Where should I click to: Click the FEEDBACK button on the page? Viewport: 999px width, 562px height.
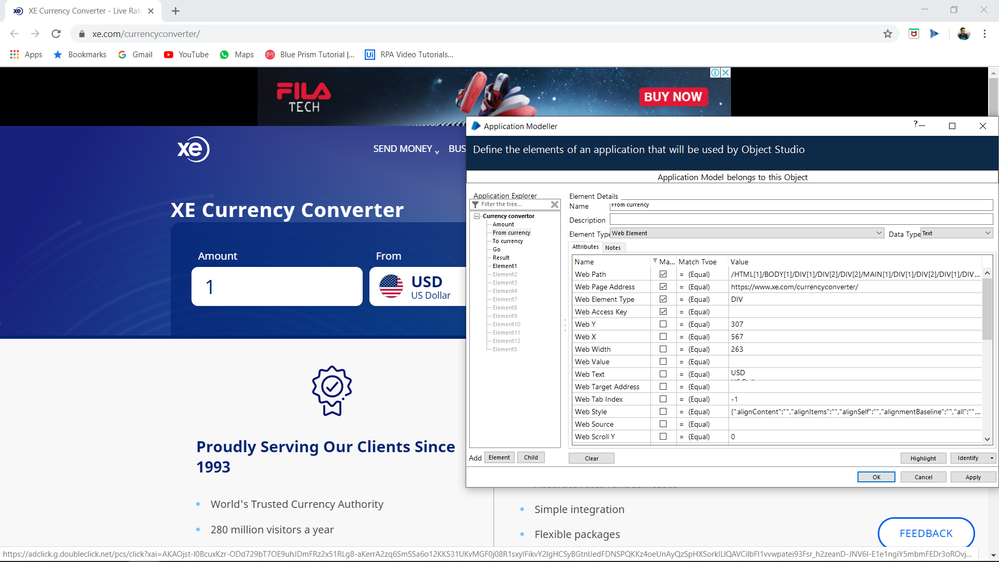pos(926,533)
